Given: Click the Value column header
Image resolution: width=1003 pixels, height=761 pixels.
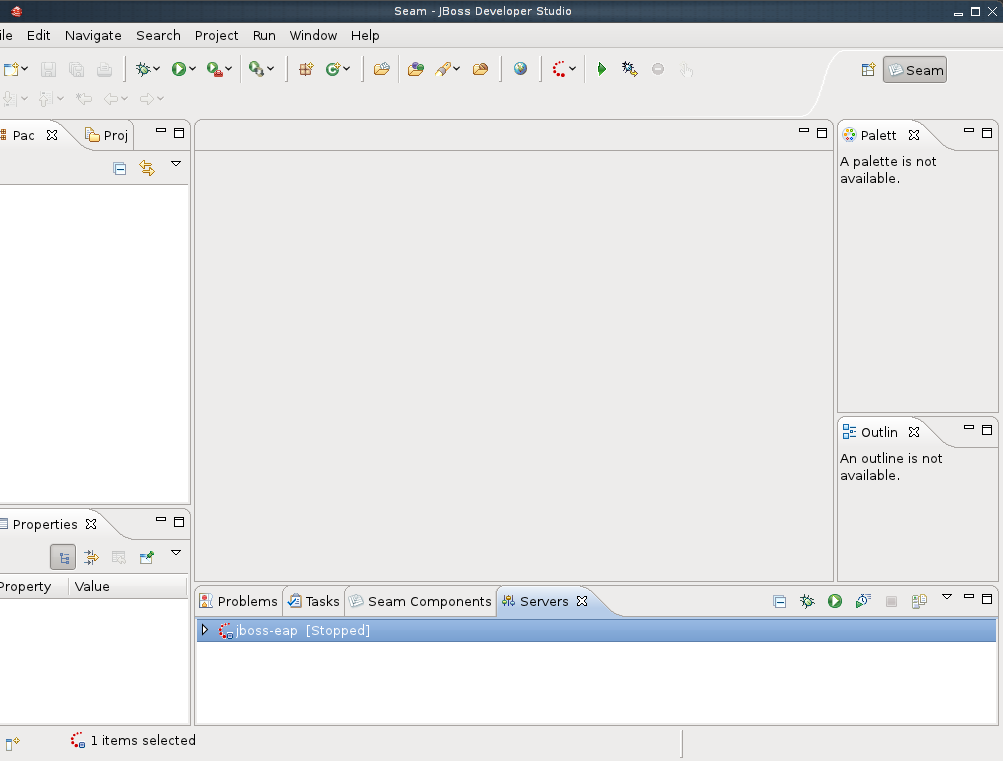Looking at the screenshot, I should (x=92, y=586).
